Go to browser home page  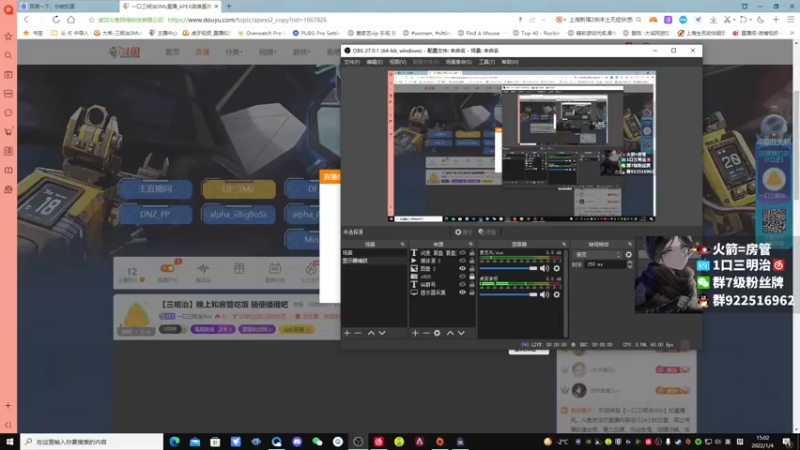pyautogui.click(x=71, y=19)
